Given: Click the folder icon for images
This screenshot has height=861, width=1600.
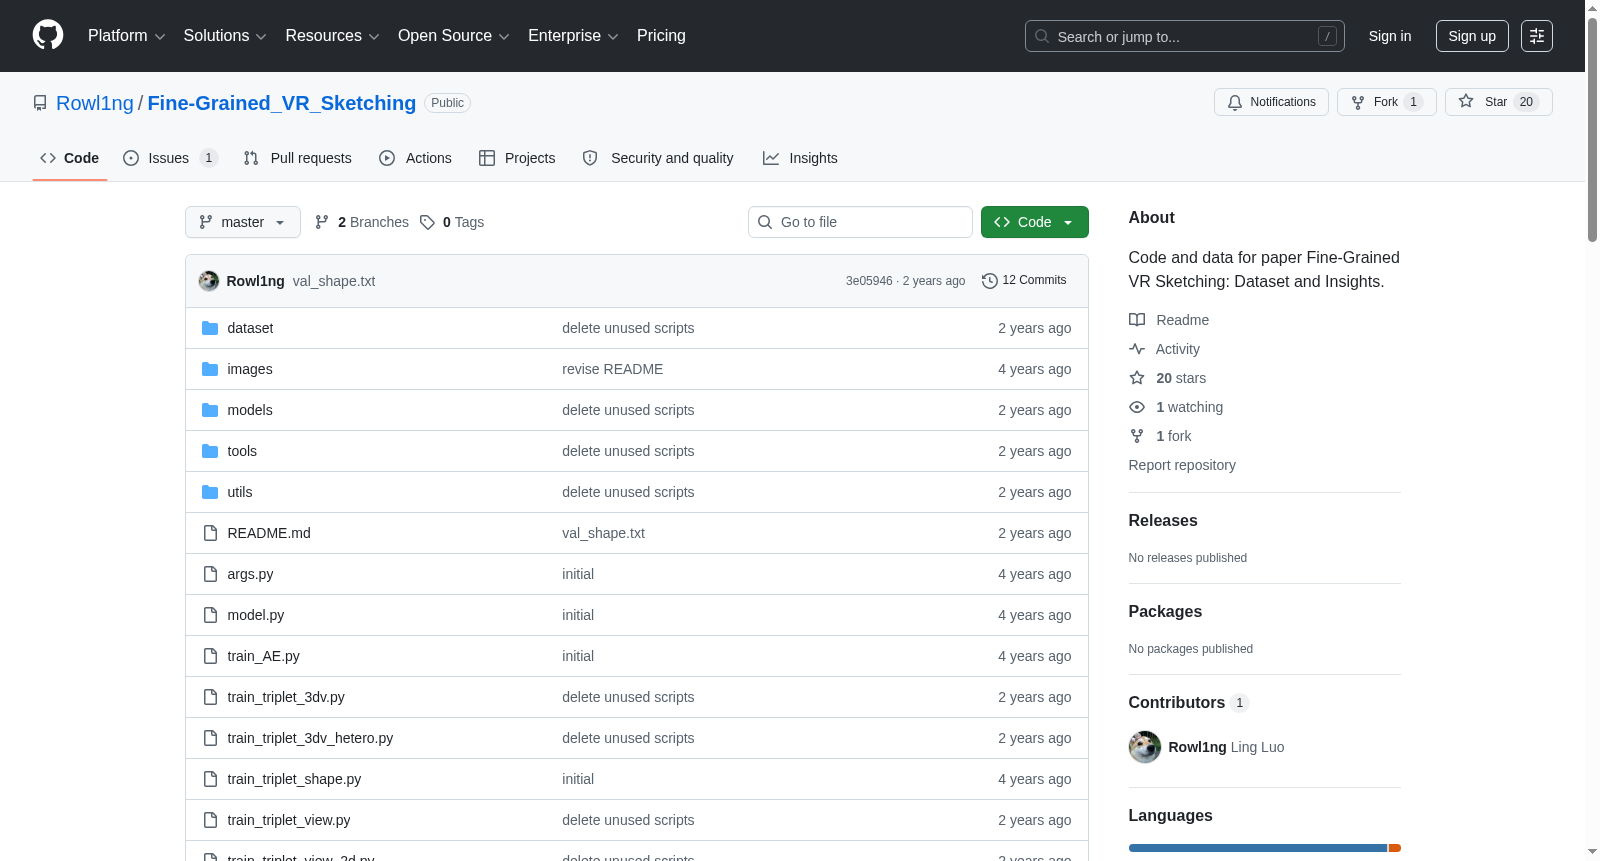Looking at the screenshot, I should 210,369.
